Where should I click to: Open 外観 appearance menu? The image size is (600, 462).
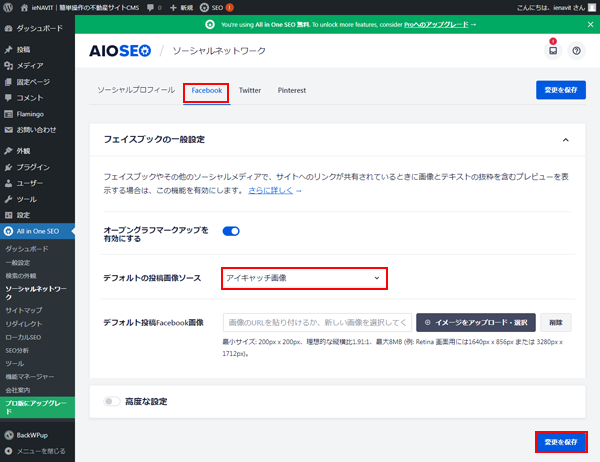pyautogui.click(x=38, y=151)
